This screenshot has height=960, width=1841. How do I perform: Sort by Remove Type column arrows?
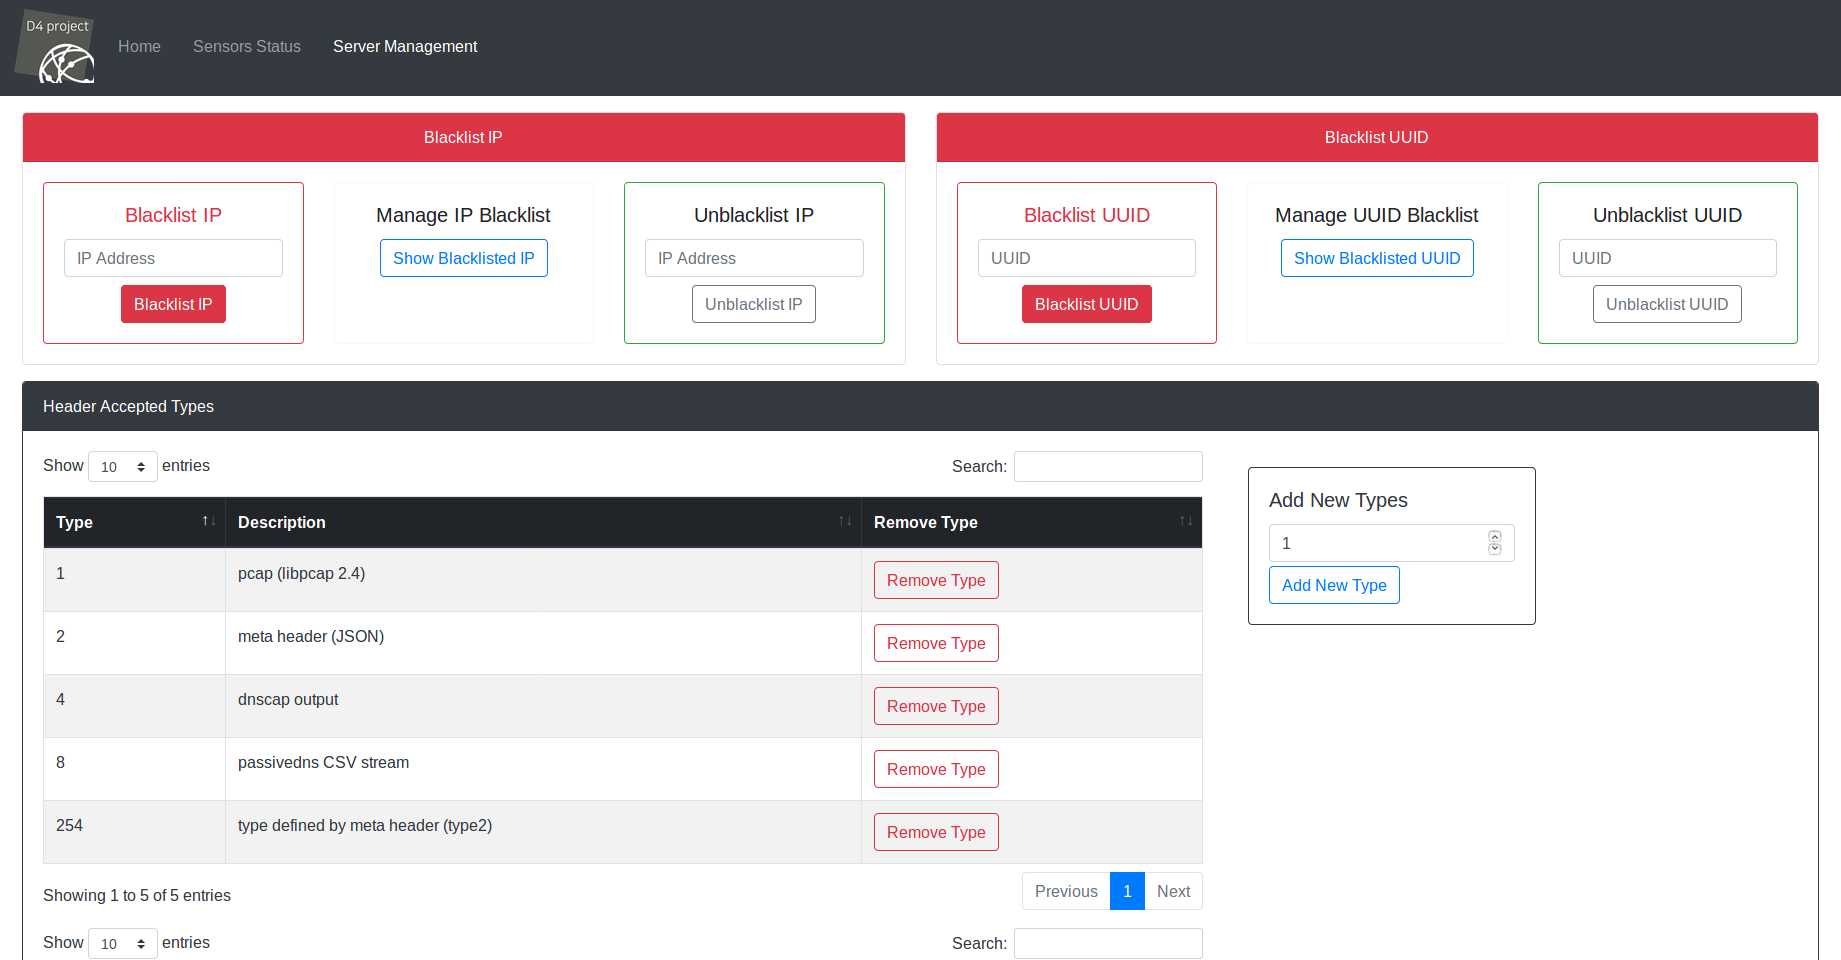(x=1185, y=521)
